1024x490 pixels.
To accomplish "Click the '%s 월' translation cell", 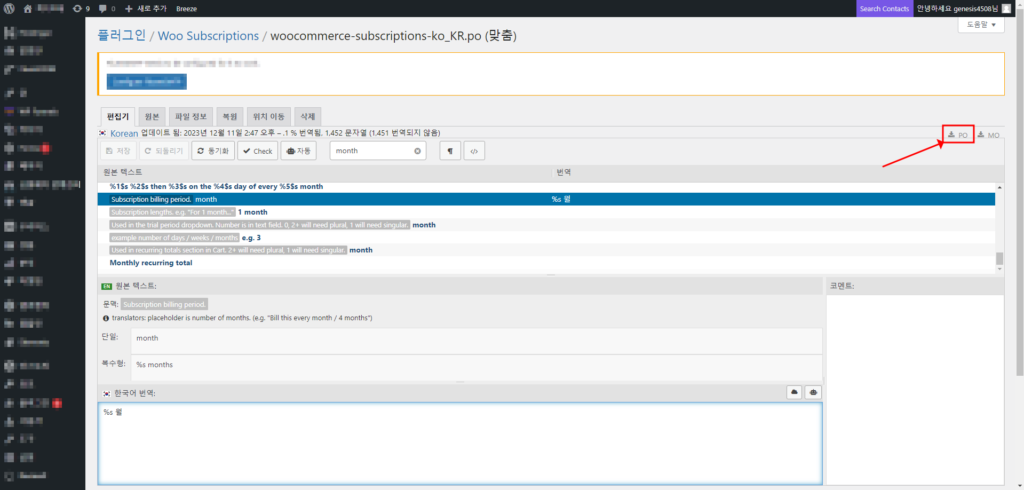I will (x=562, y=199).
